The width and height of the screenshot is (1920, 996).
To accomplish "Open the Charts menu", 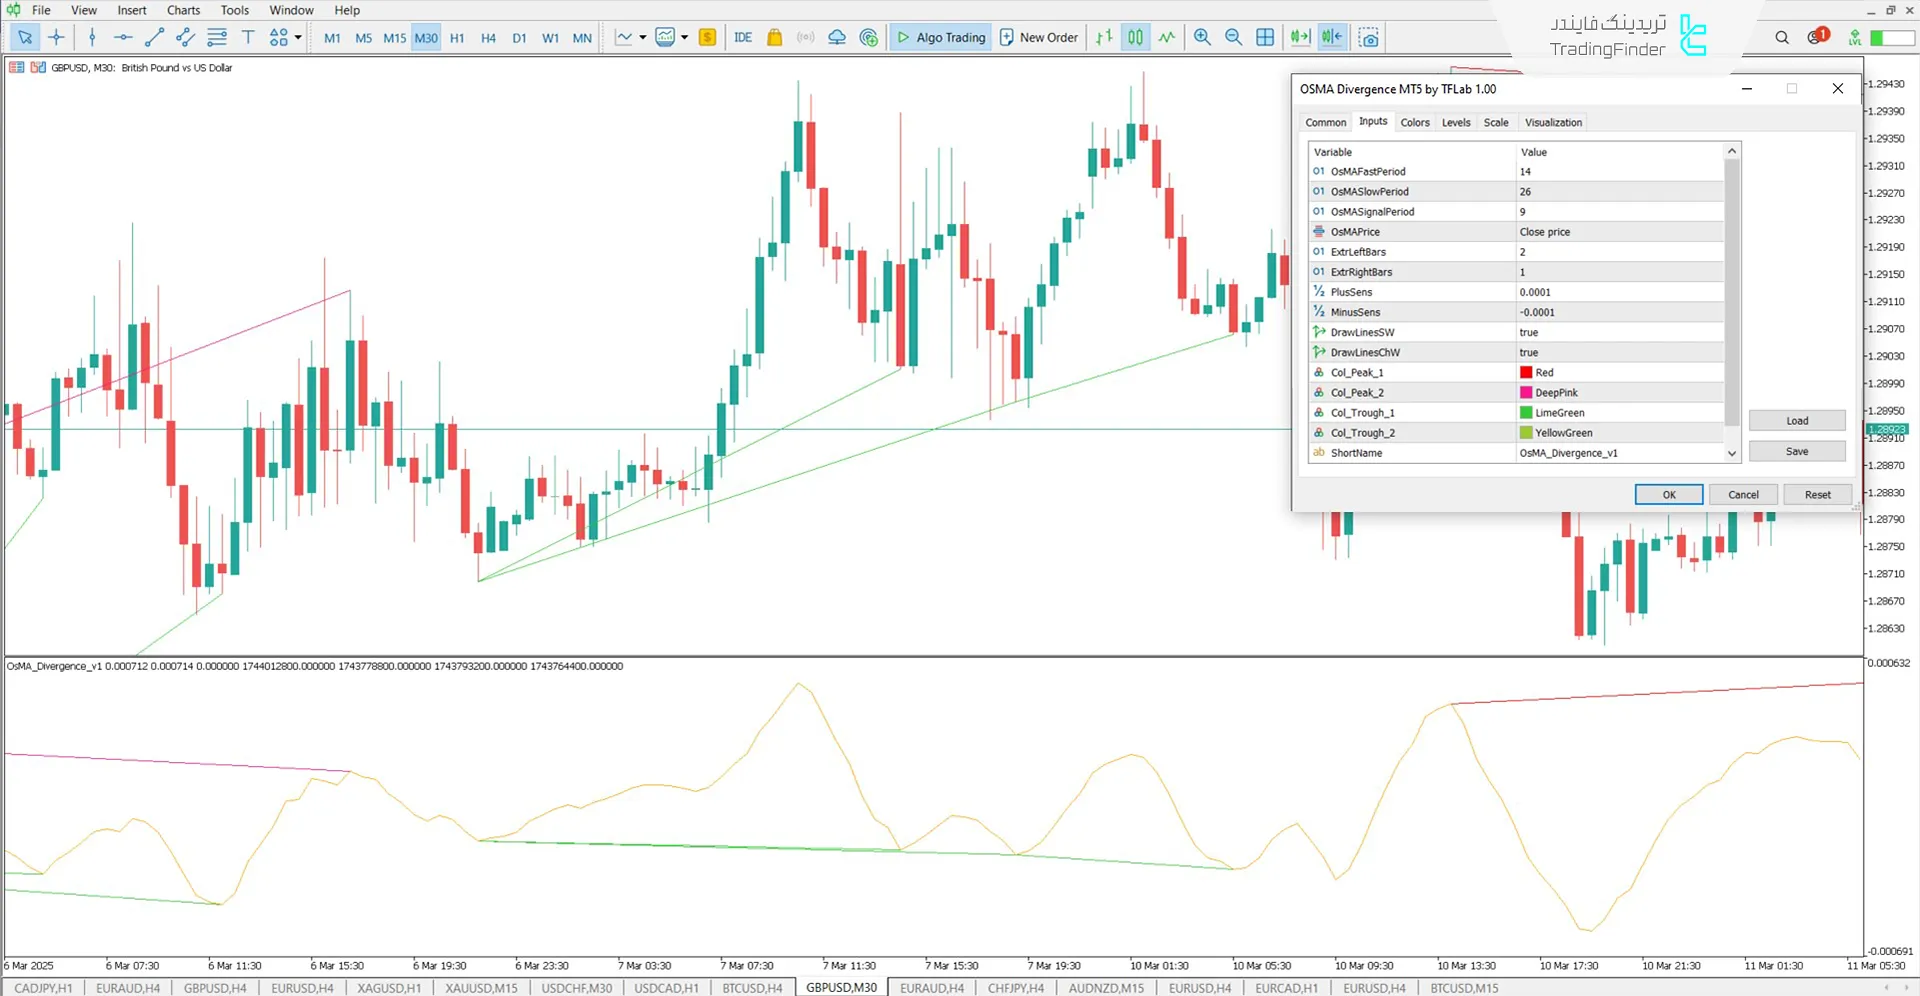I will click(183, 10).
